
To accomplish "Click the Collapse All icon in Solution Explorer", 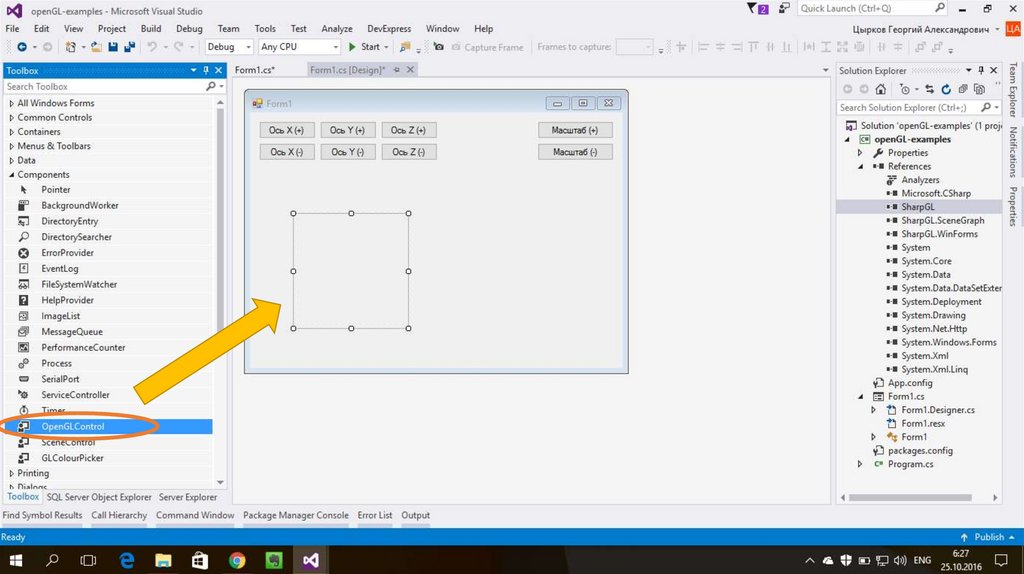I will (961, 89).
